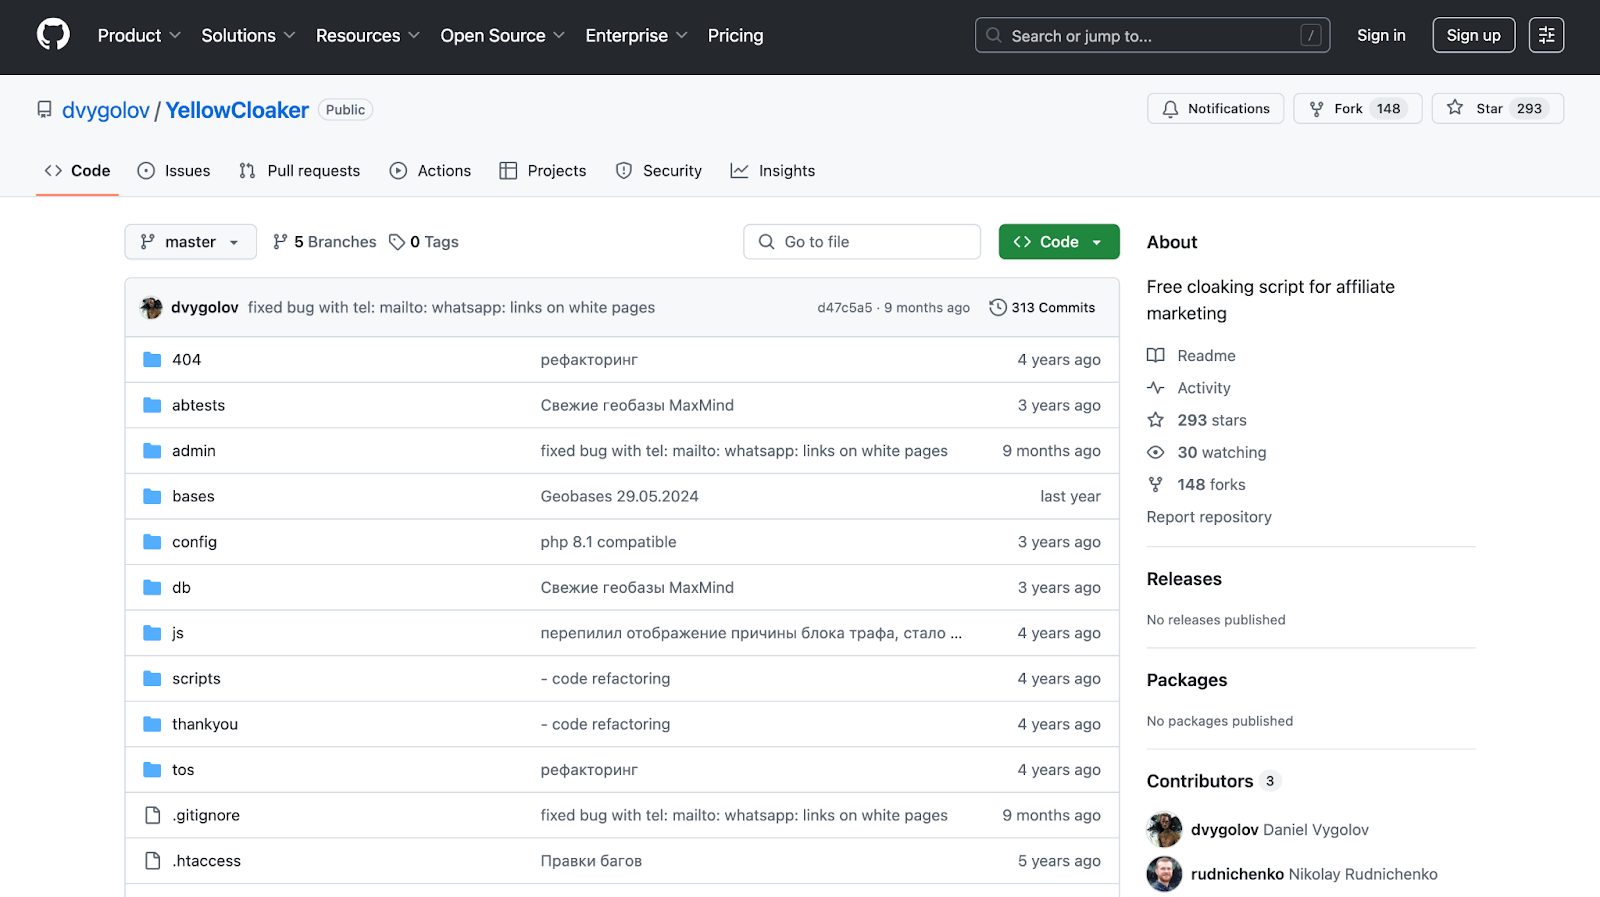Image resolution: width=1600 pixels, height=897 pixels.
Task: Click the abtests folder icon
Action: point(152,405)
